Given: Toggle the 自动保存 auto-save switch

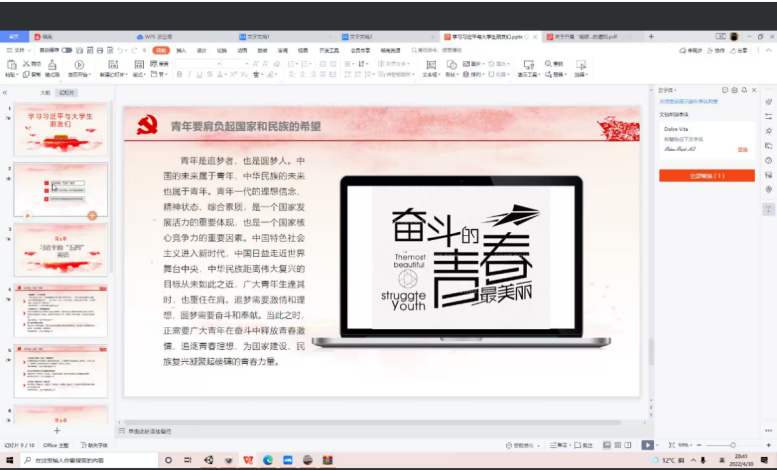Looking at the screenshot, I should [66, 49].
